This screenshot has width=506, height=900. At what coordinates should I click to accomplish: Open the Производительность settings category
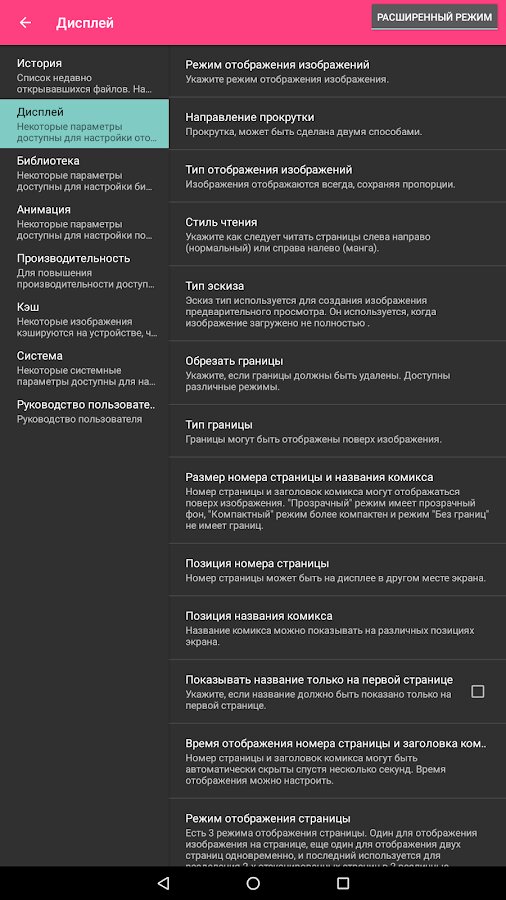(x=84, y=270)
